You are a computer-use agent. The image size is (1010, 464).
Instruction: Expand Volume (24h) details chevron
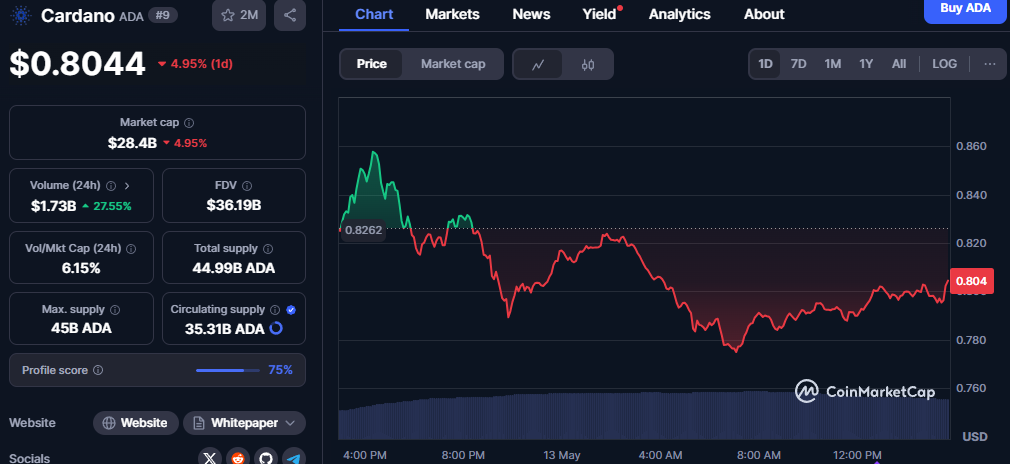127,186
